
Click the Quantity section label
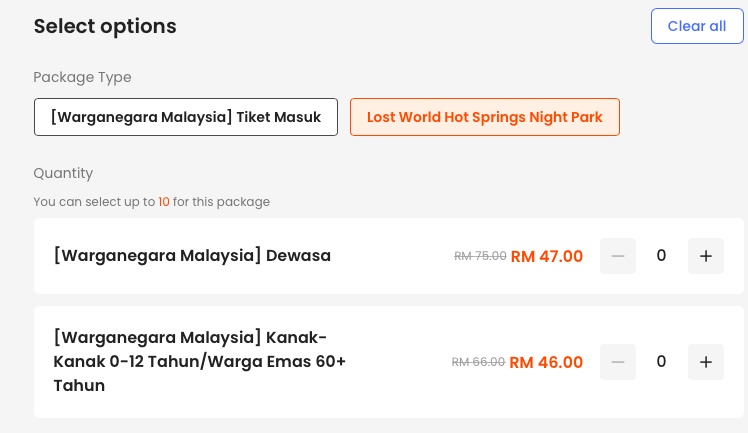(63, 173)
